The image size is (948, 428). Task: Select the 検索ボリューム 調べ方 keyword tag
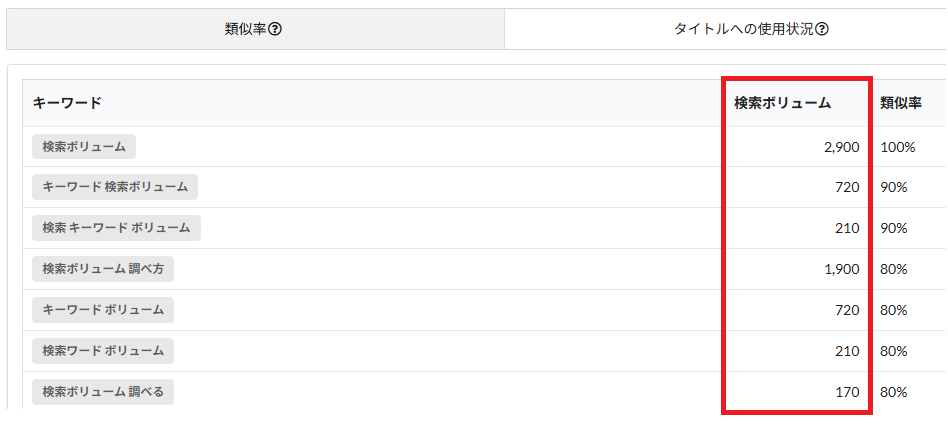pos(103,269)
